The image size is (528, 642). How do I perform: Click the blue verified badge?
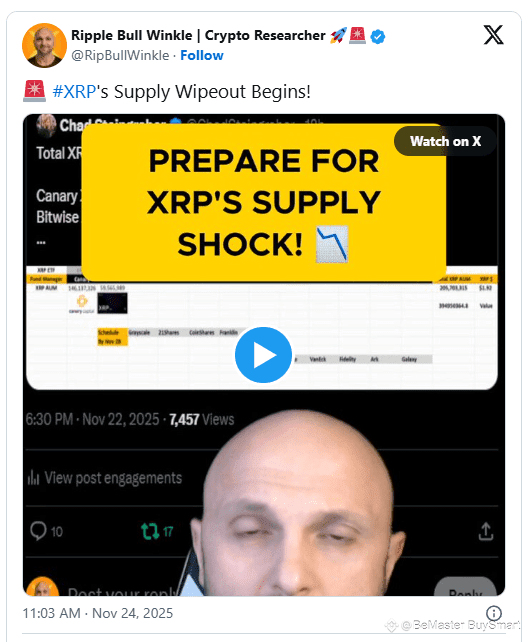click(x=377, y=36)
